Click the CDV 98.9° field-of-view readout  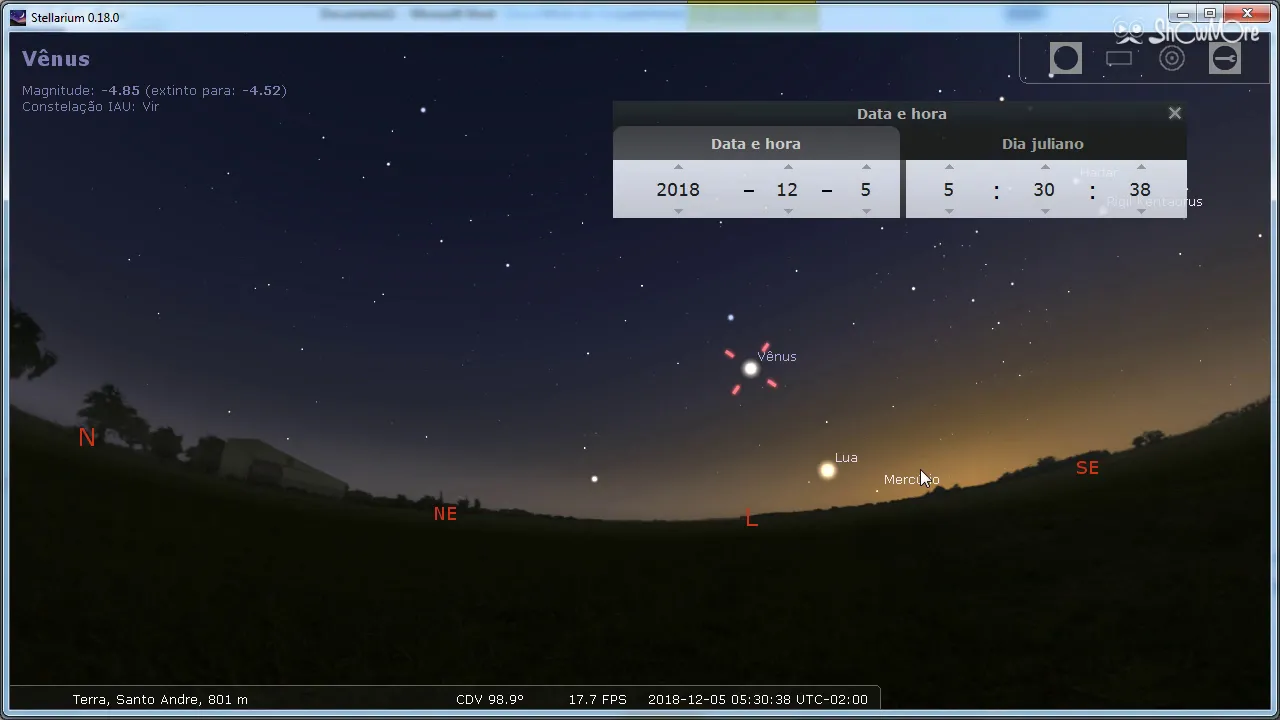tap(490, 699)
